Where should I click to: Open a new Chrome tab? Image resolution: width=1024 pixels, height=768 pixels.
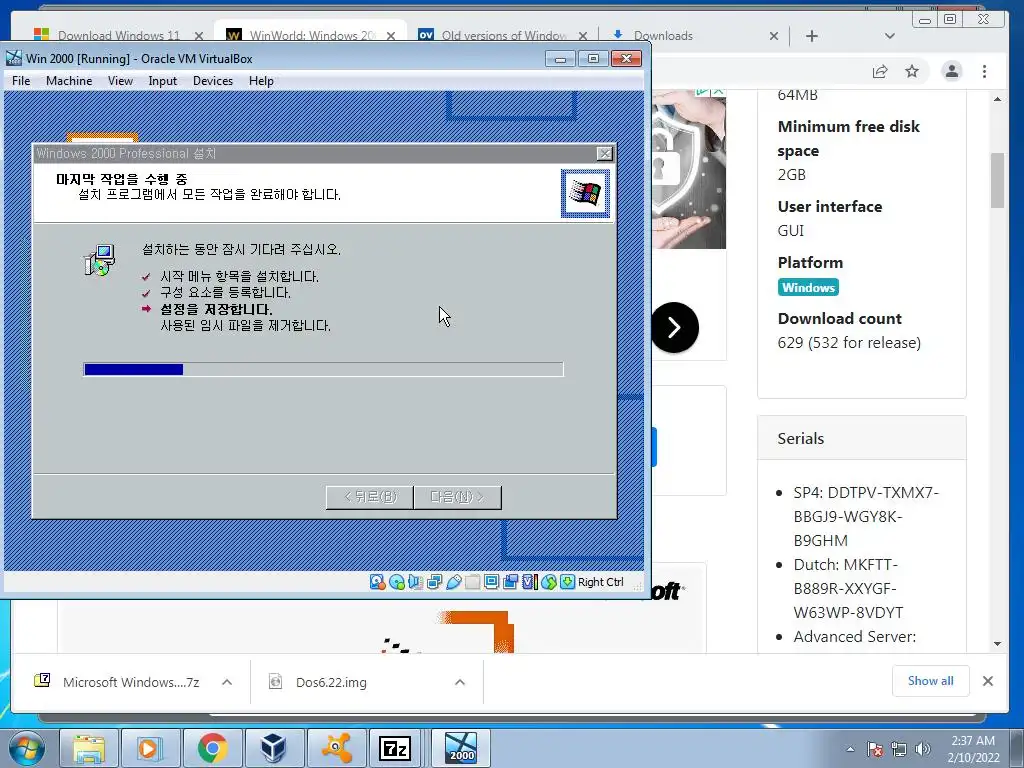pyautogui.click(x=812, y=36)
